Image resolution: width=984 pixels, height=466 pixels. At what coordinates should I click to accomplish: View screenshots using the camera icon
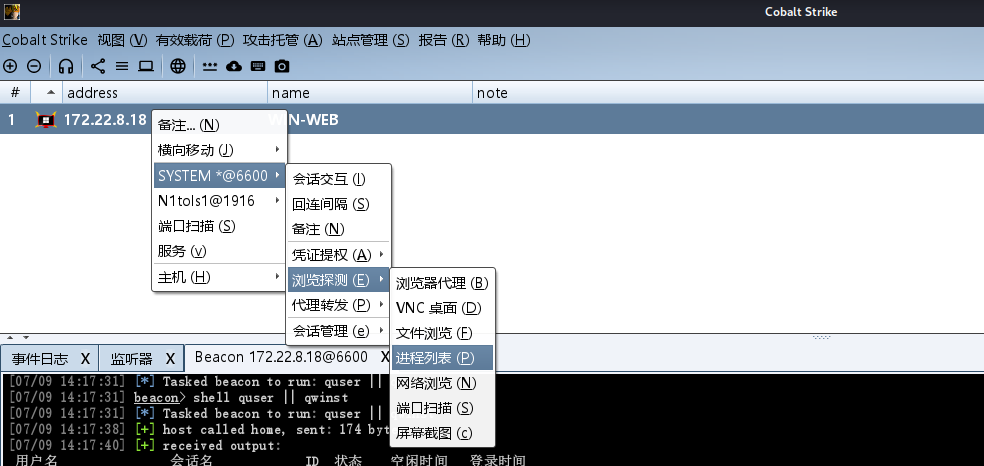(x=282, y=66)
